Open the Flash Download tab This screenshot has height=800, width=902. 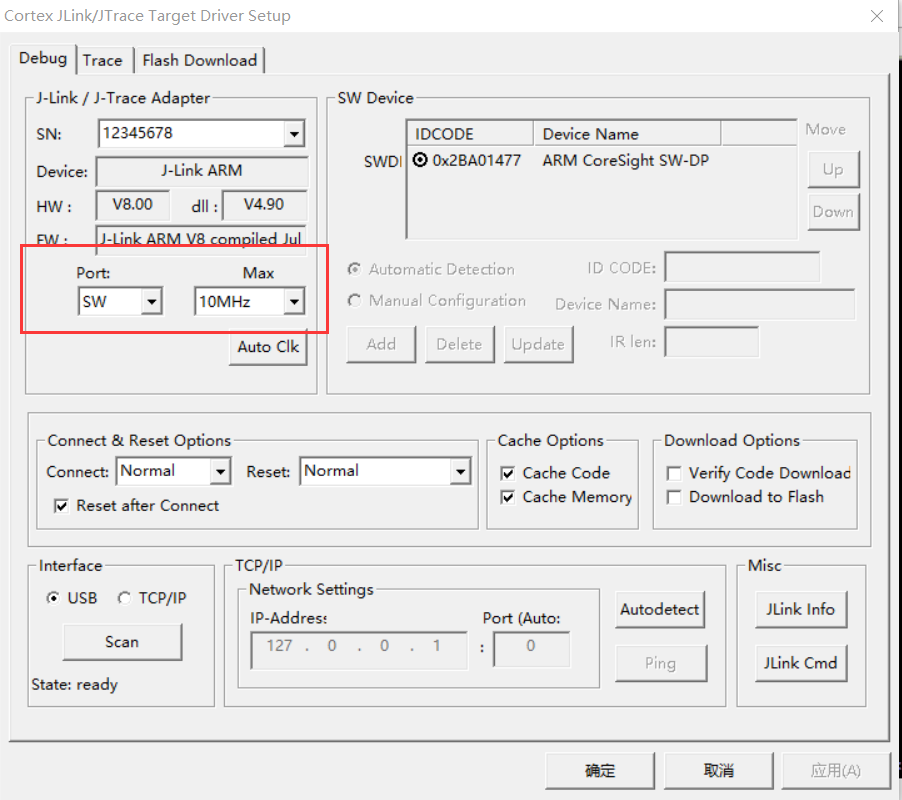[199, 59]
